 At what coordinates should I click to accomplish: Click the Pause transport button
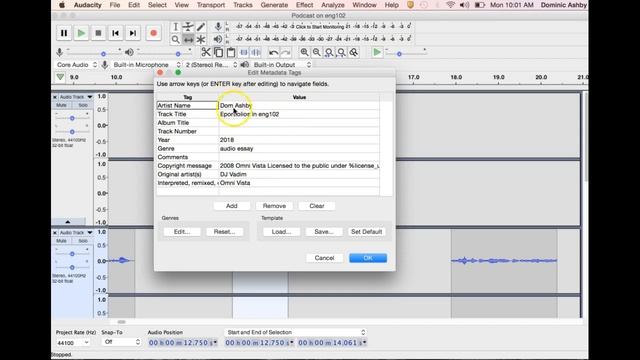64,33
